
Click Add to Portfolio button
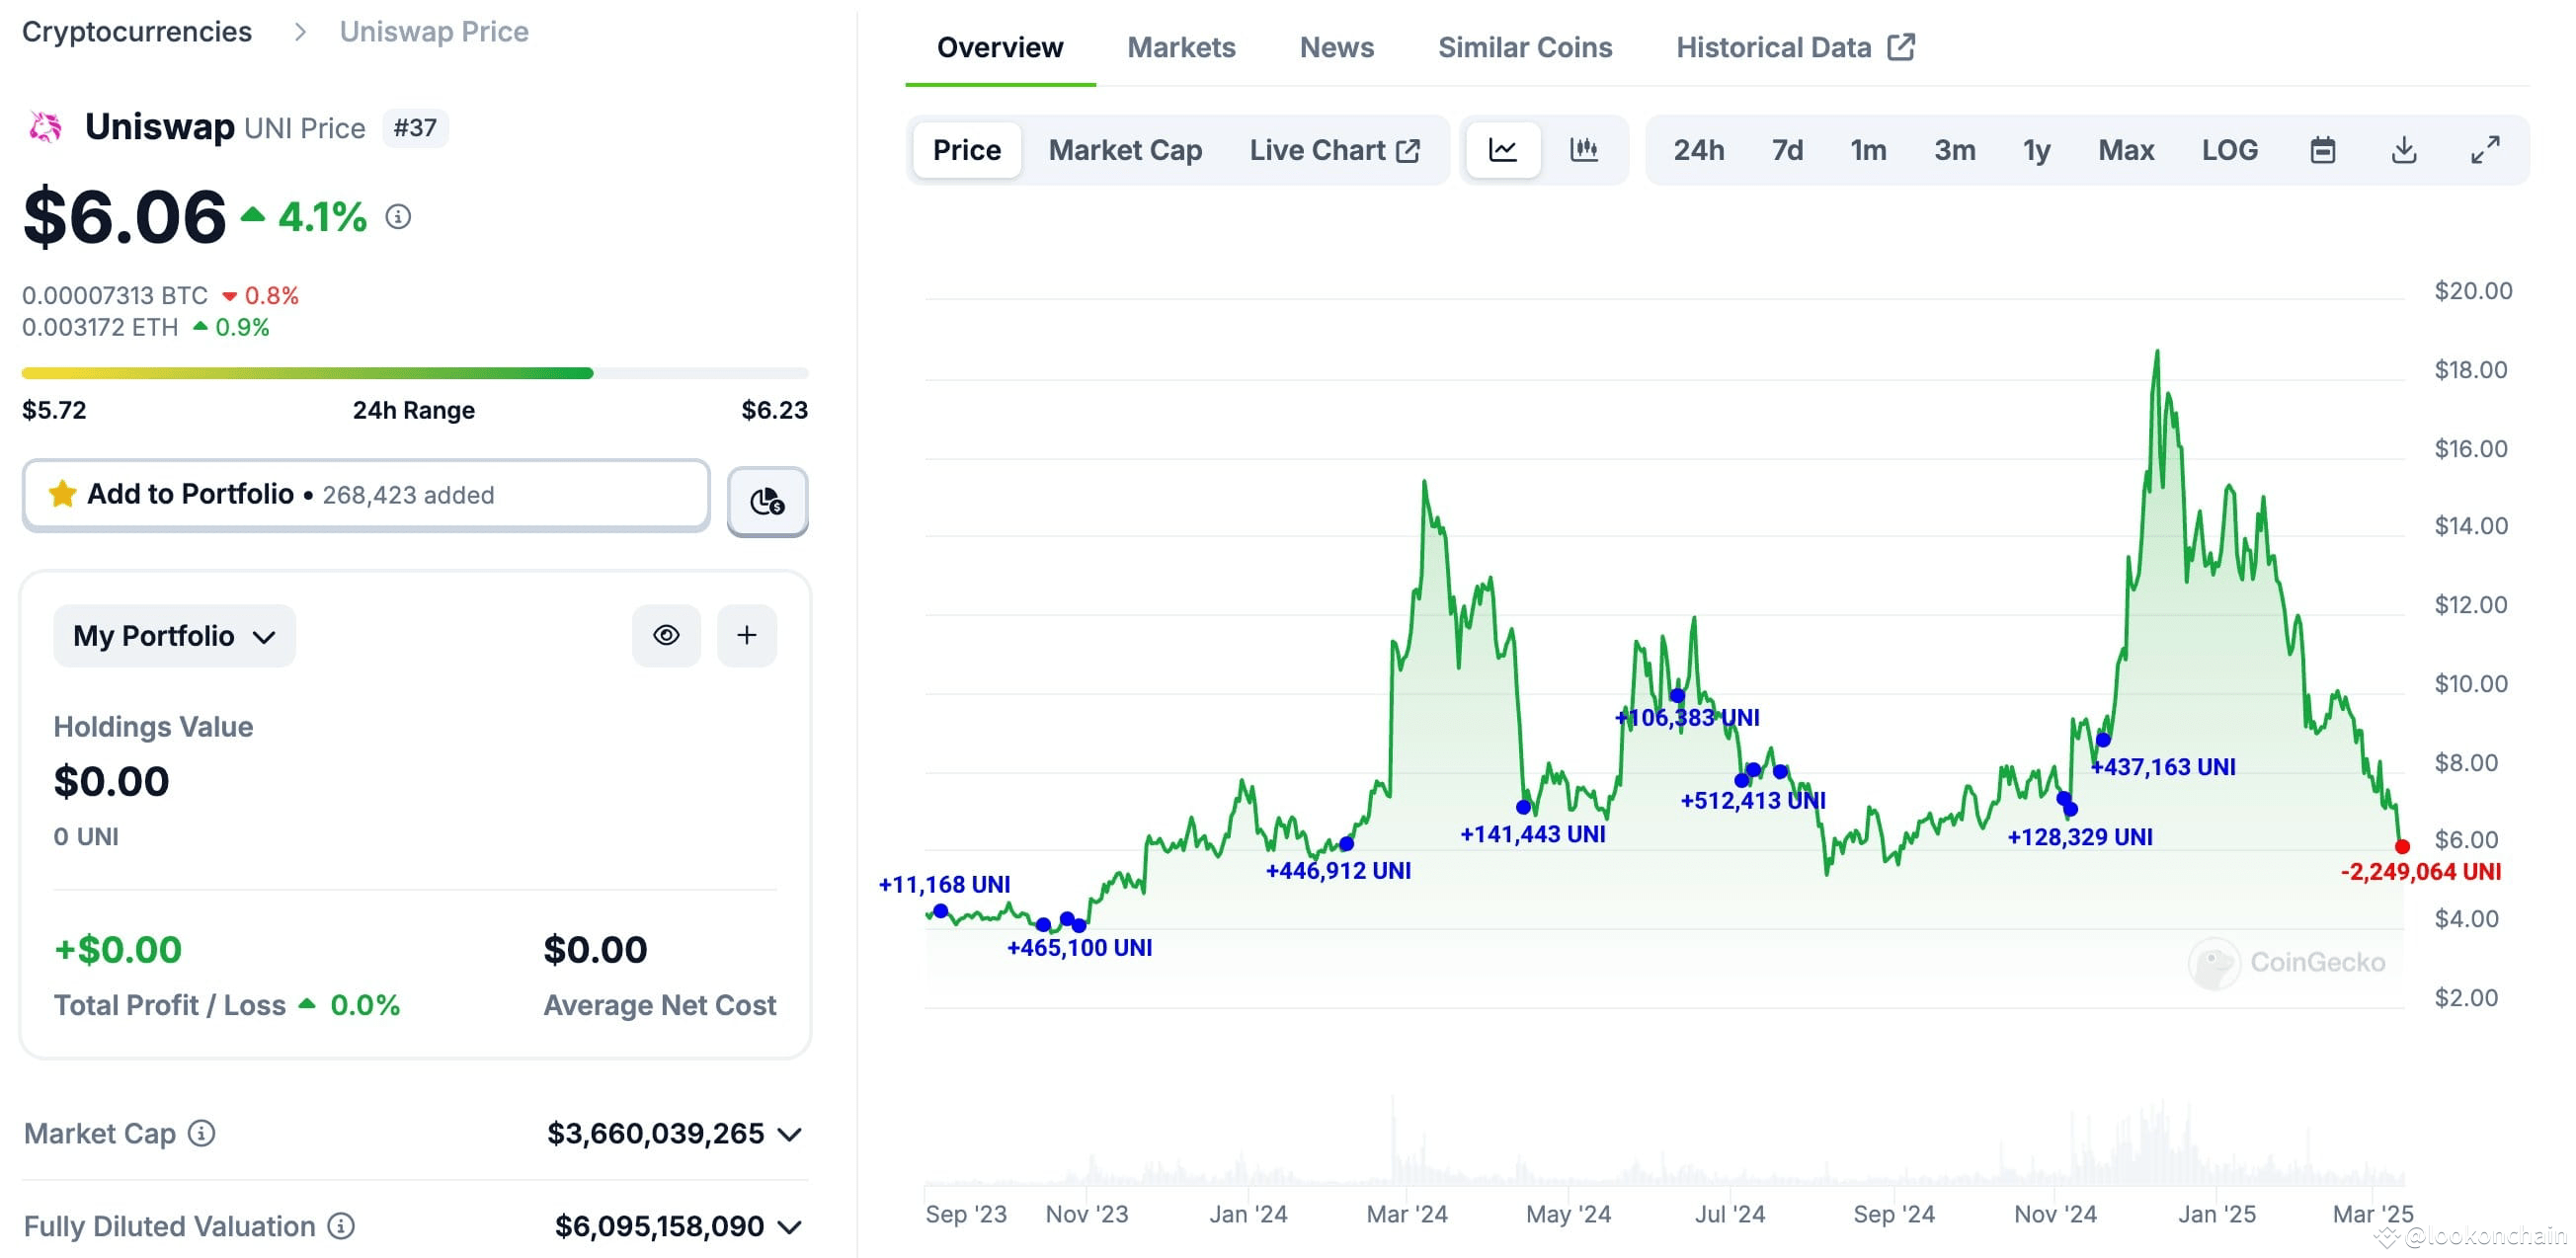pos(366,494)
